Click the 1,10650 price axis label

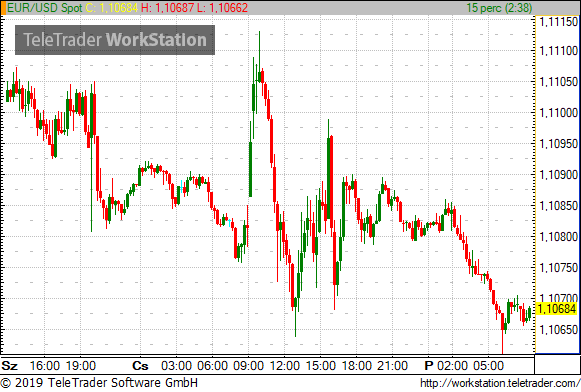(x=558, y=329)
